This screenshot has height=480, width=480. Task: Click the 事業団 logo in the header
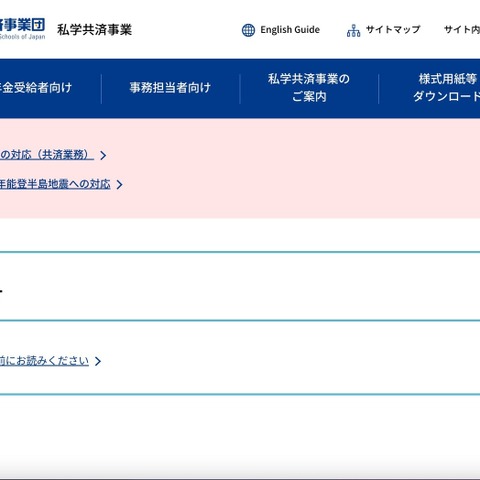22,29
